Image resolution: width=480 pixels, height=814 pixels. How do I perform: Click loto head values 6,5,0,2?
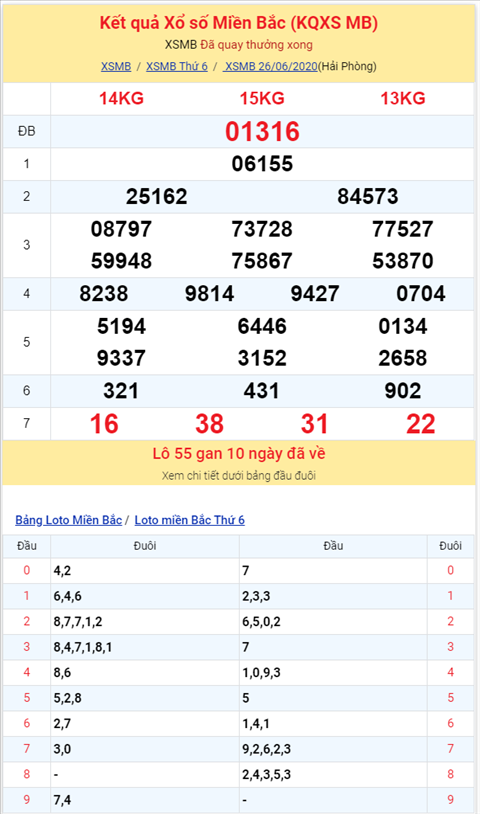(261, 621)
